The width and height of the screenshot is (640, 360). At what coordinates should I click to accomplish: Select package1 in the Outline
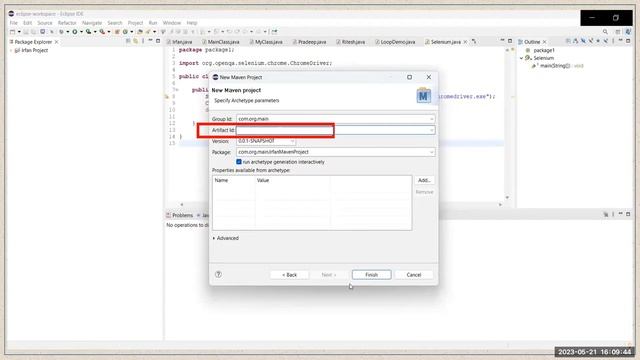pos(544,50)
